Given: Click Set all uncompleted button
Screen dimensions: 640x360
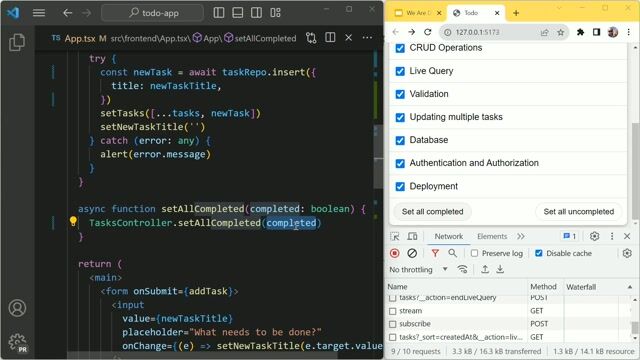Looking at the screenshot, I should coord(578,211).
